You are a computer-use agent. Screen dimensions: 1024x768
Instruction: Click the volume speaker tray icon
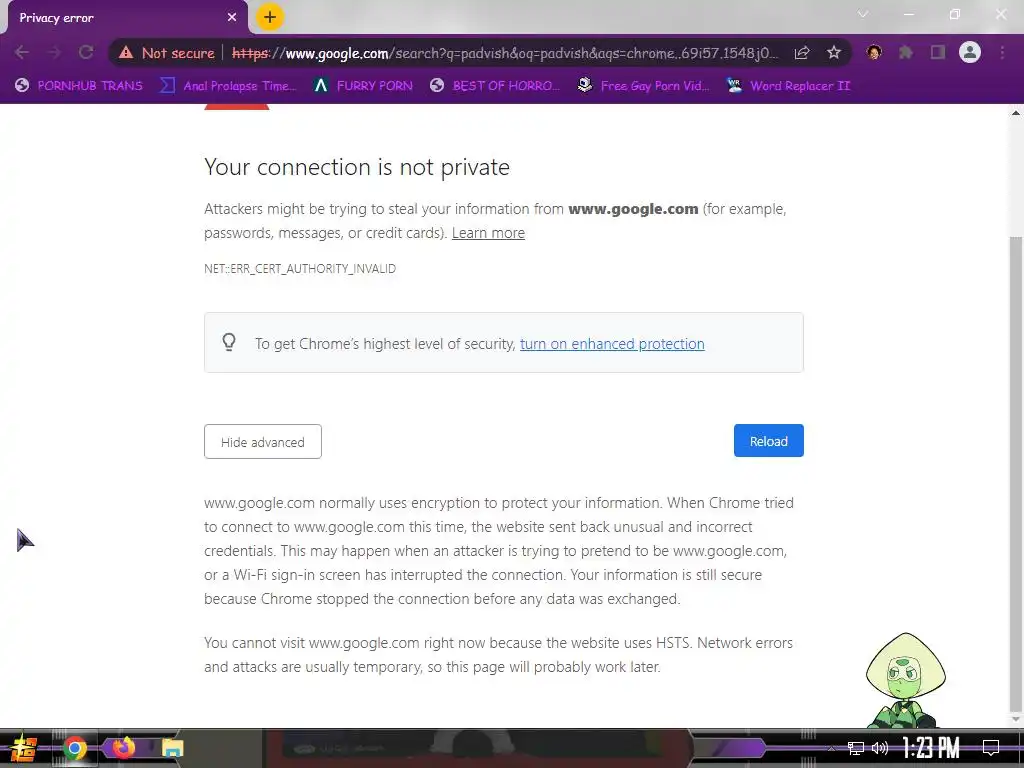(x=880, y=748)
